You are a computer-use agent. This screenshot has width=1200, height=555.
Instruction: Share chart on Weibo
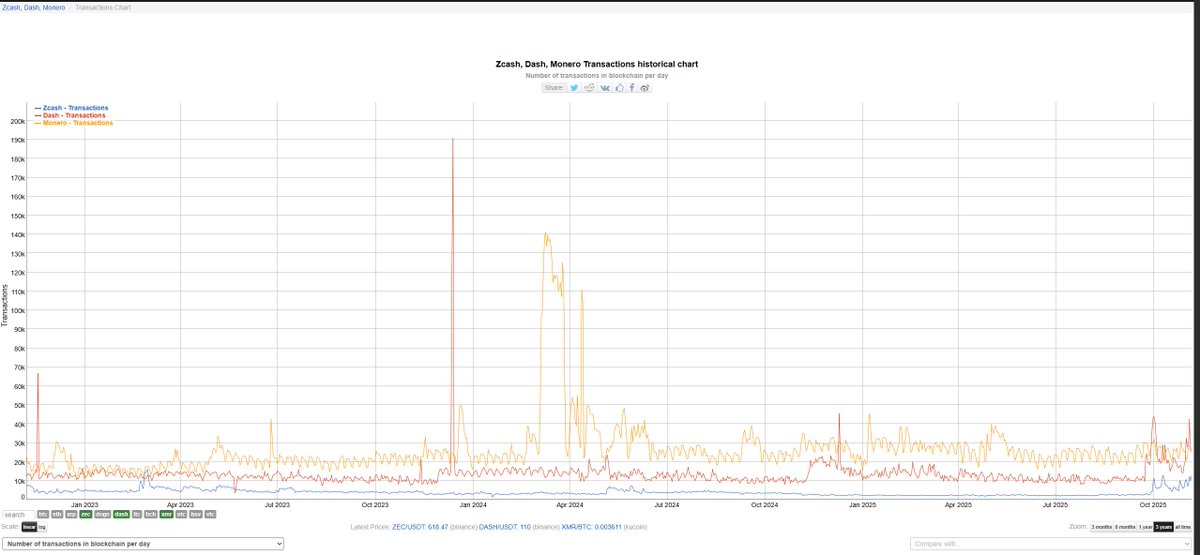click(645, 88)
